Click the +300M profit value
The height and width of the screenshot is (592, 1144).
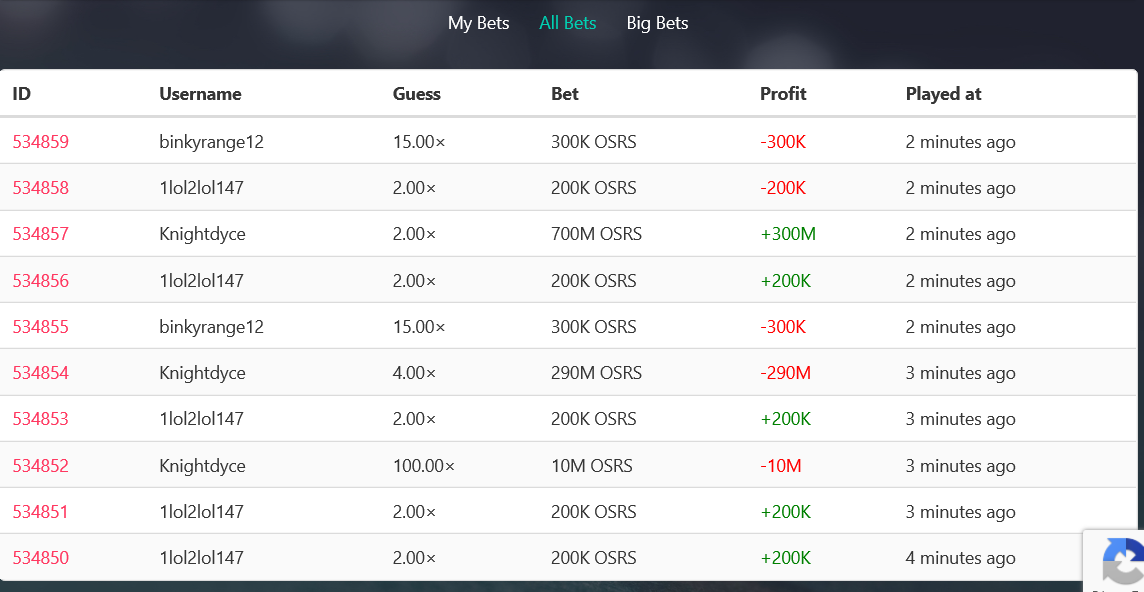point(788,234)
